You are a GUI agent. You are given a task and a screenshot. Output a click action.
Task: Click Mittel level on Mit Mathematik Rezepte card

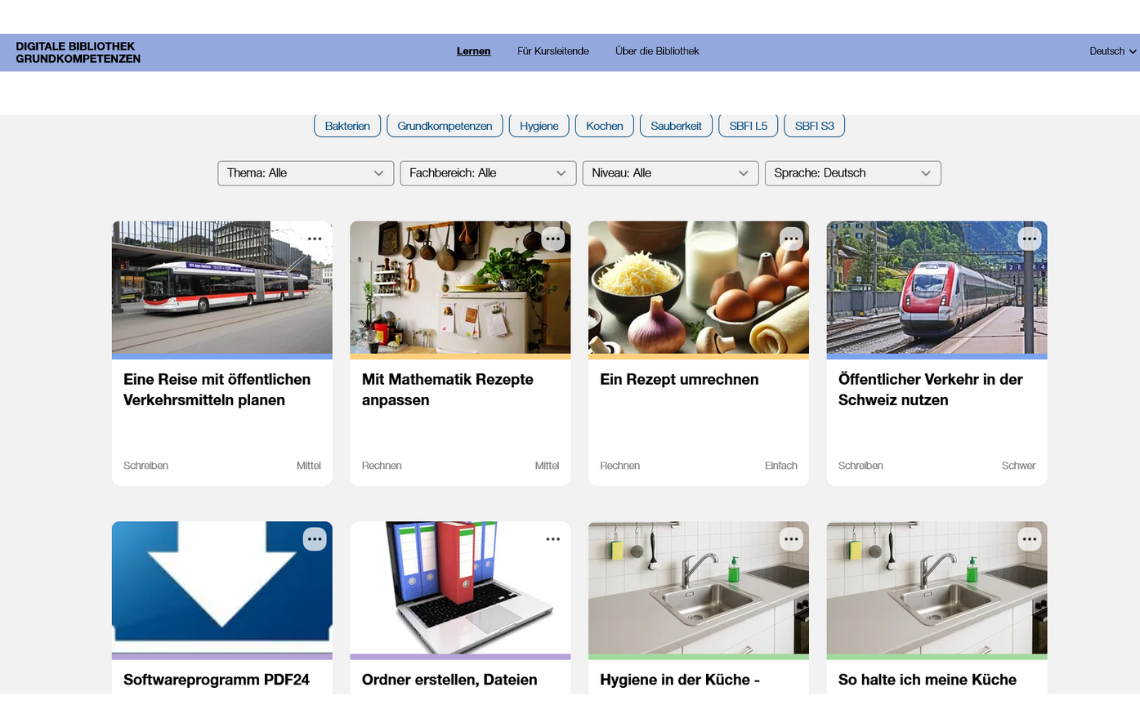click(x=547, y=465)
